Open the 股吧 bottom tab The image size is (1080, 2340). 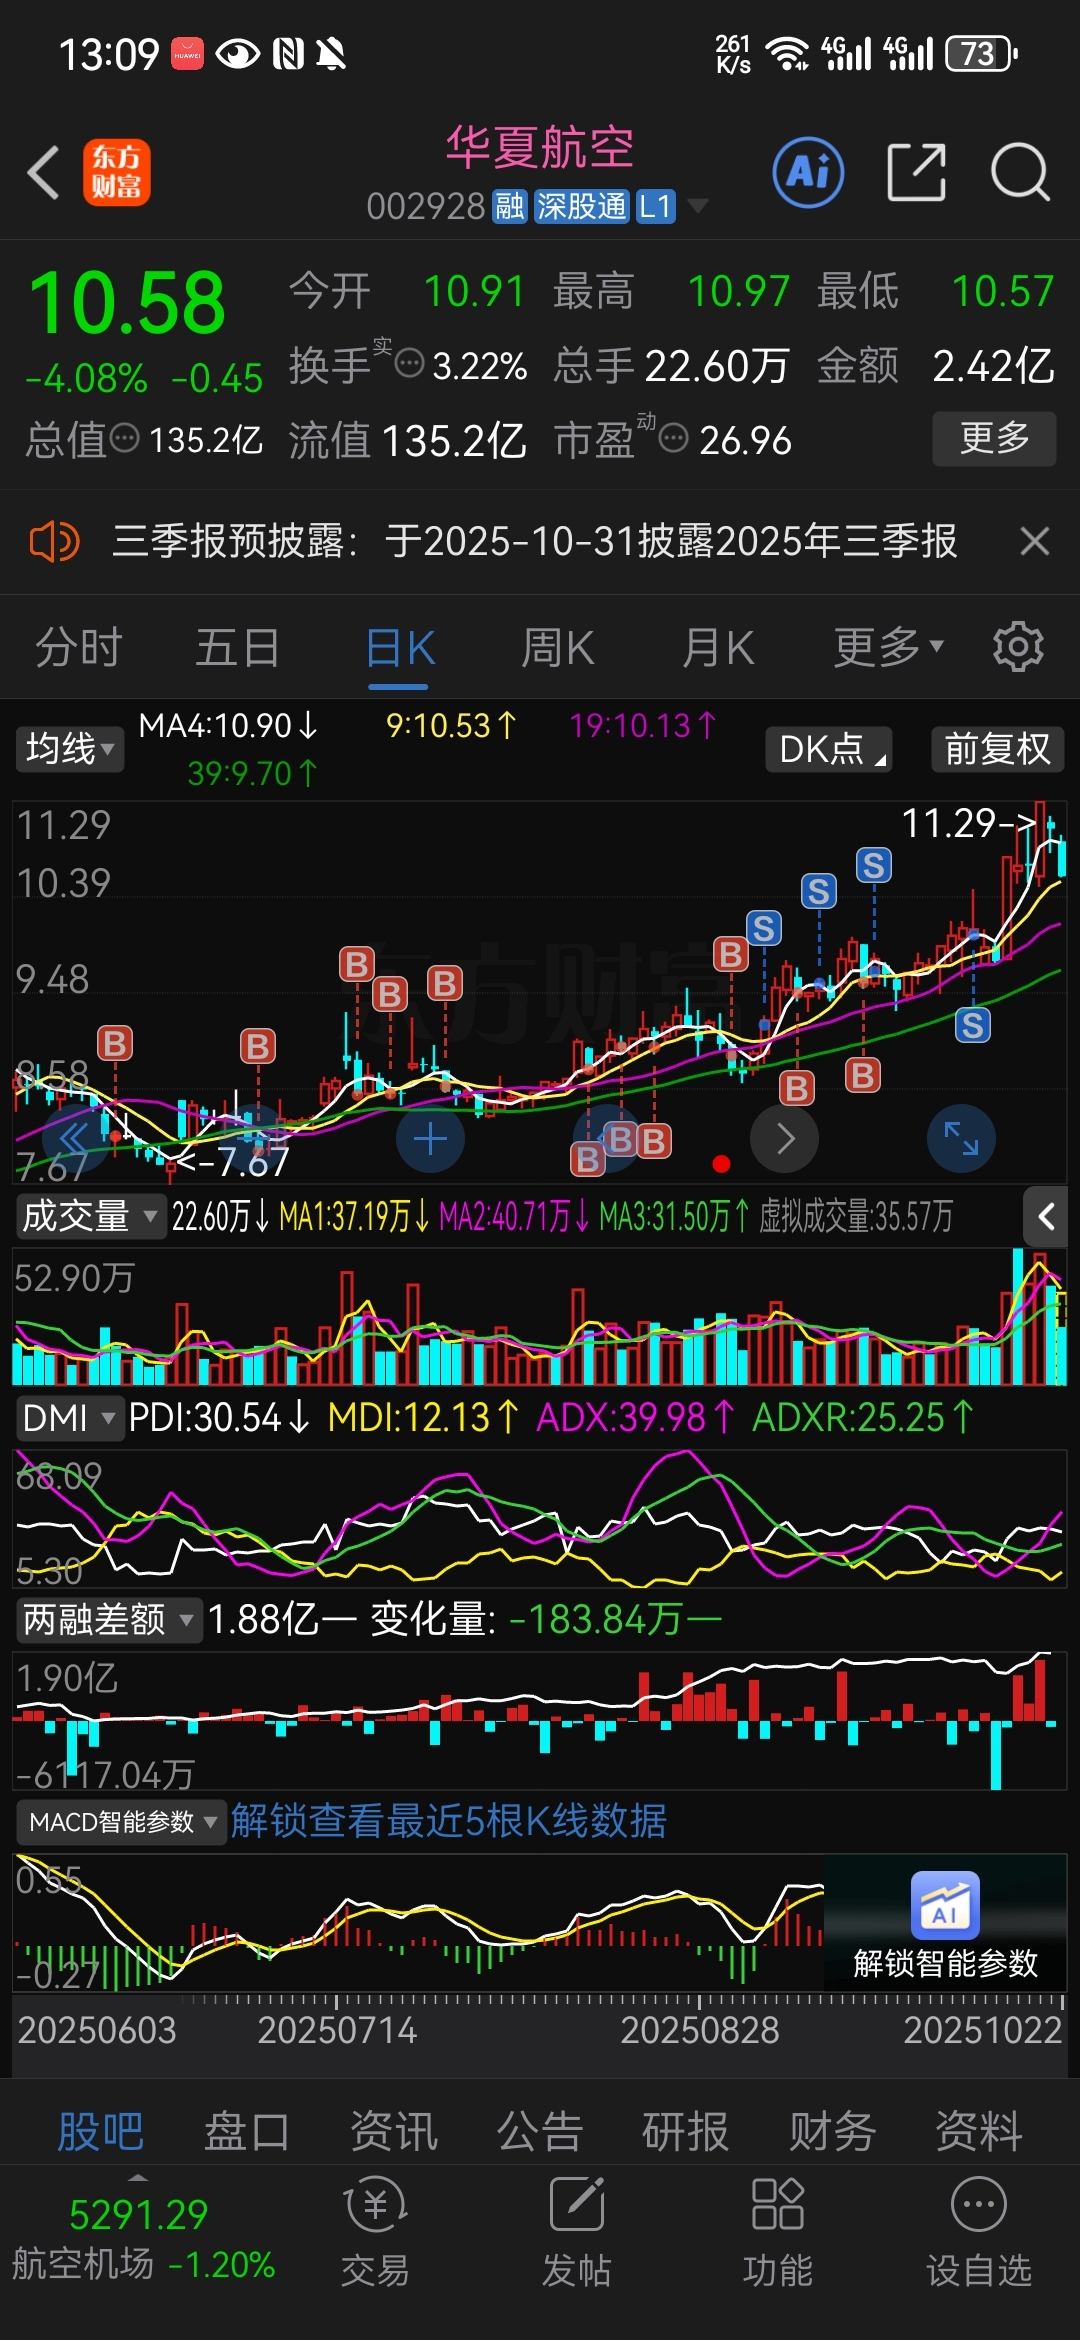pos(100,2132)
